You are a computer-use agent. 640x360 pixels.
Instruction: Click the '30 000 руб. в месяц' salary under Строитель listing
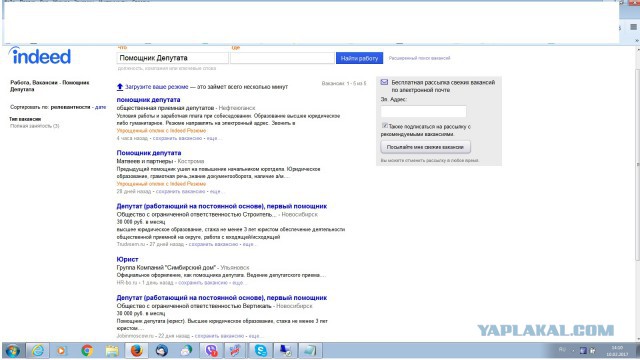click(x=141, y=222)
